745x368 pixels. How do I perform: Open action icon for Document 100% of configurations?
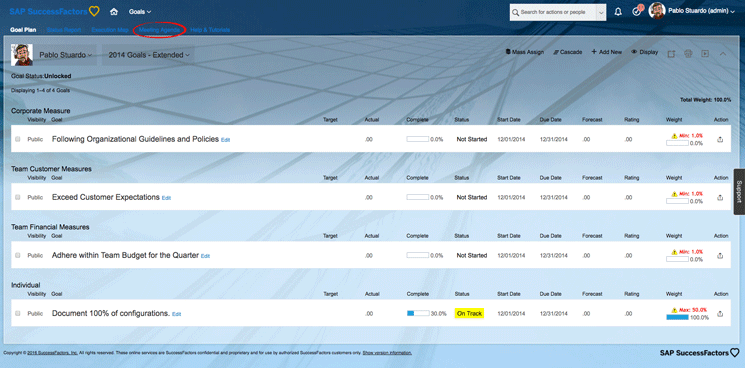(x=720, y=314)
